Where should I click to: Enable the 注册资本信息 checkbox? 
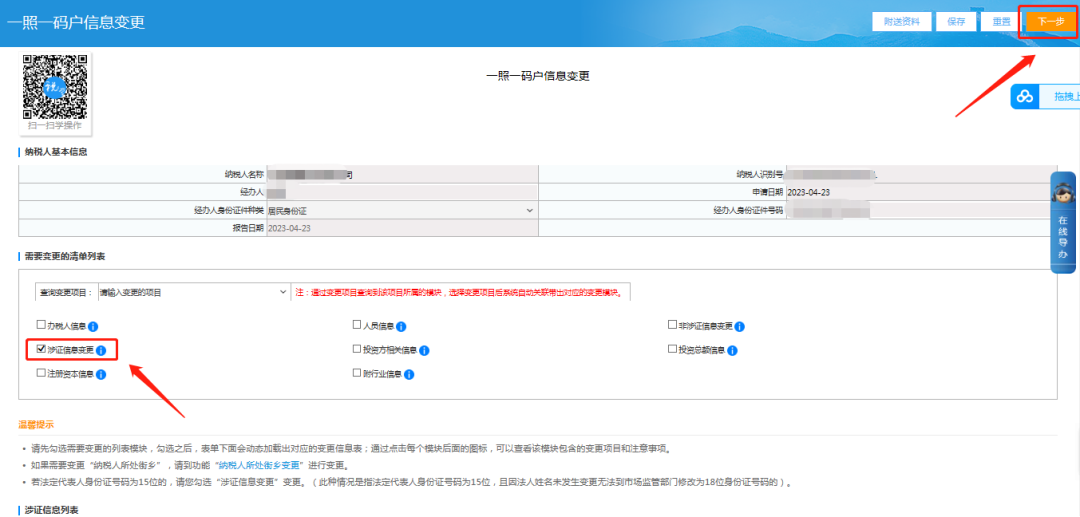[x=41, y=373]
